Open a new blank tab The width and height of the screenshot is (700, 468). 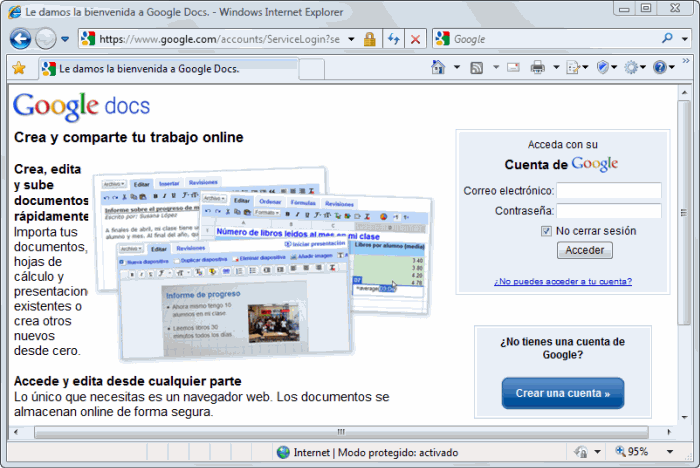[x=314, y=68]
